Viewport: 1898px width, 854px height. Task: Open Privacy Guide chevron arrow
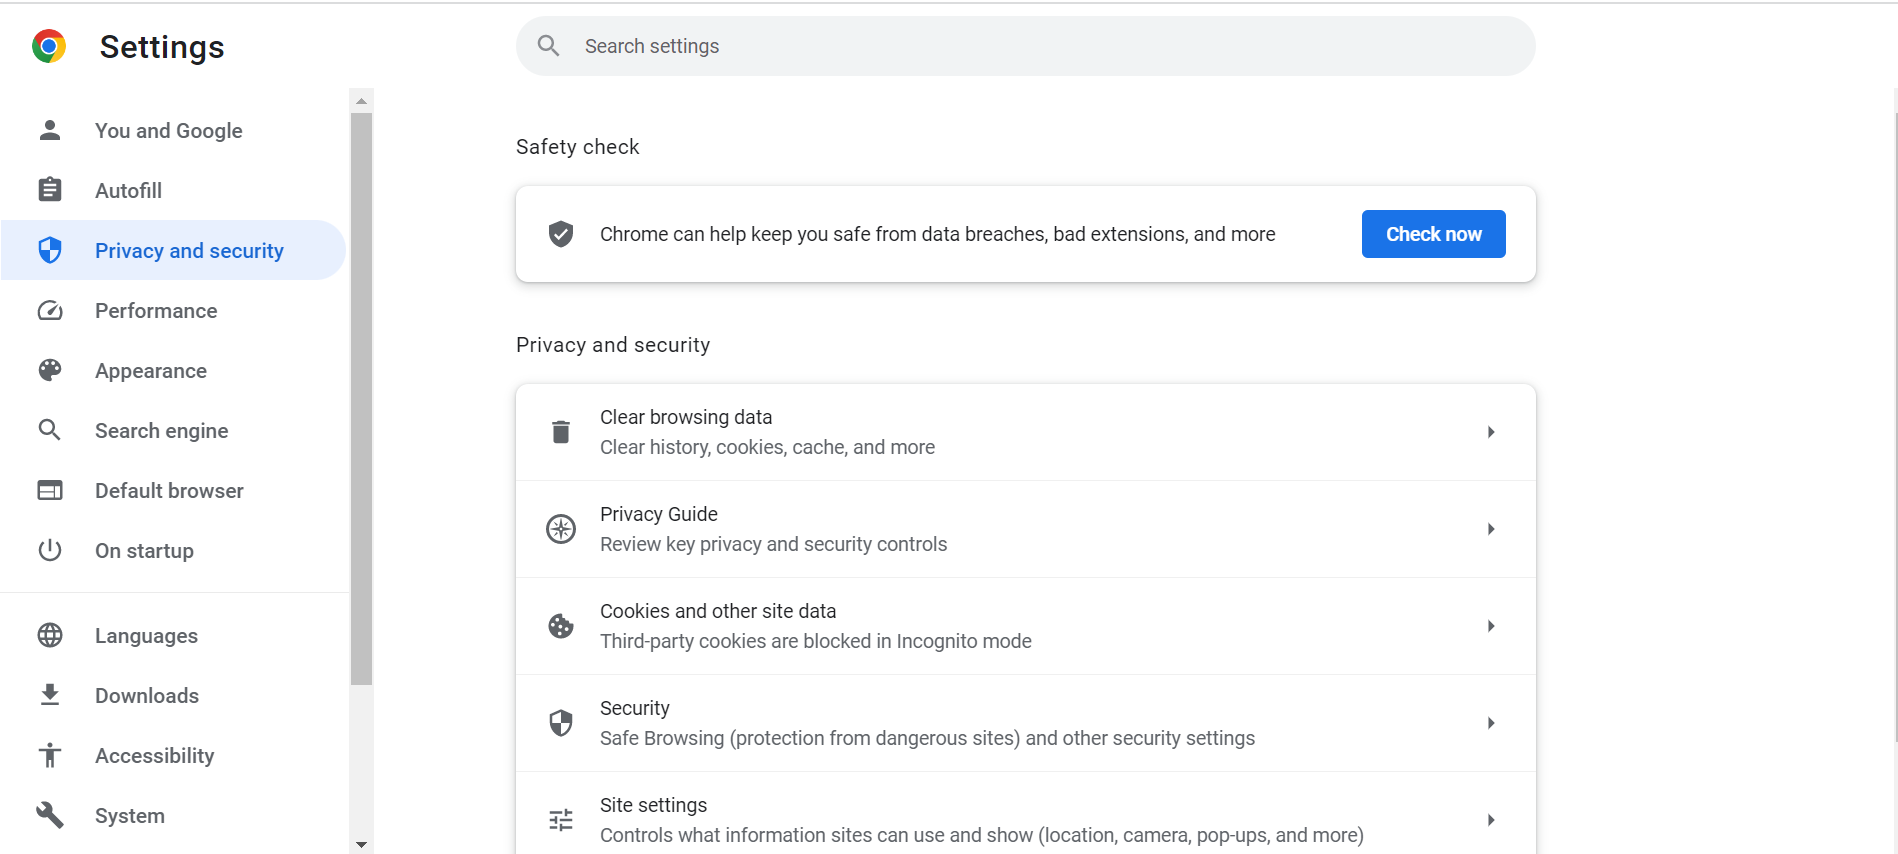point(1490,529)
